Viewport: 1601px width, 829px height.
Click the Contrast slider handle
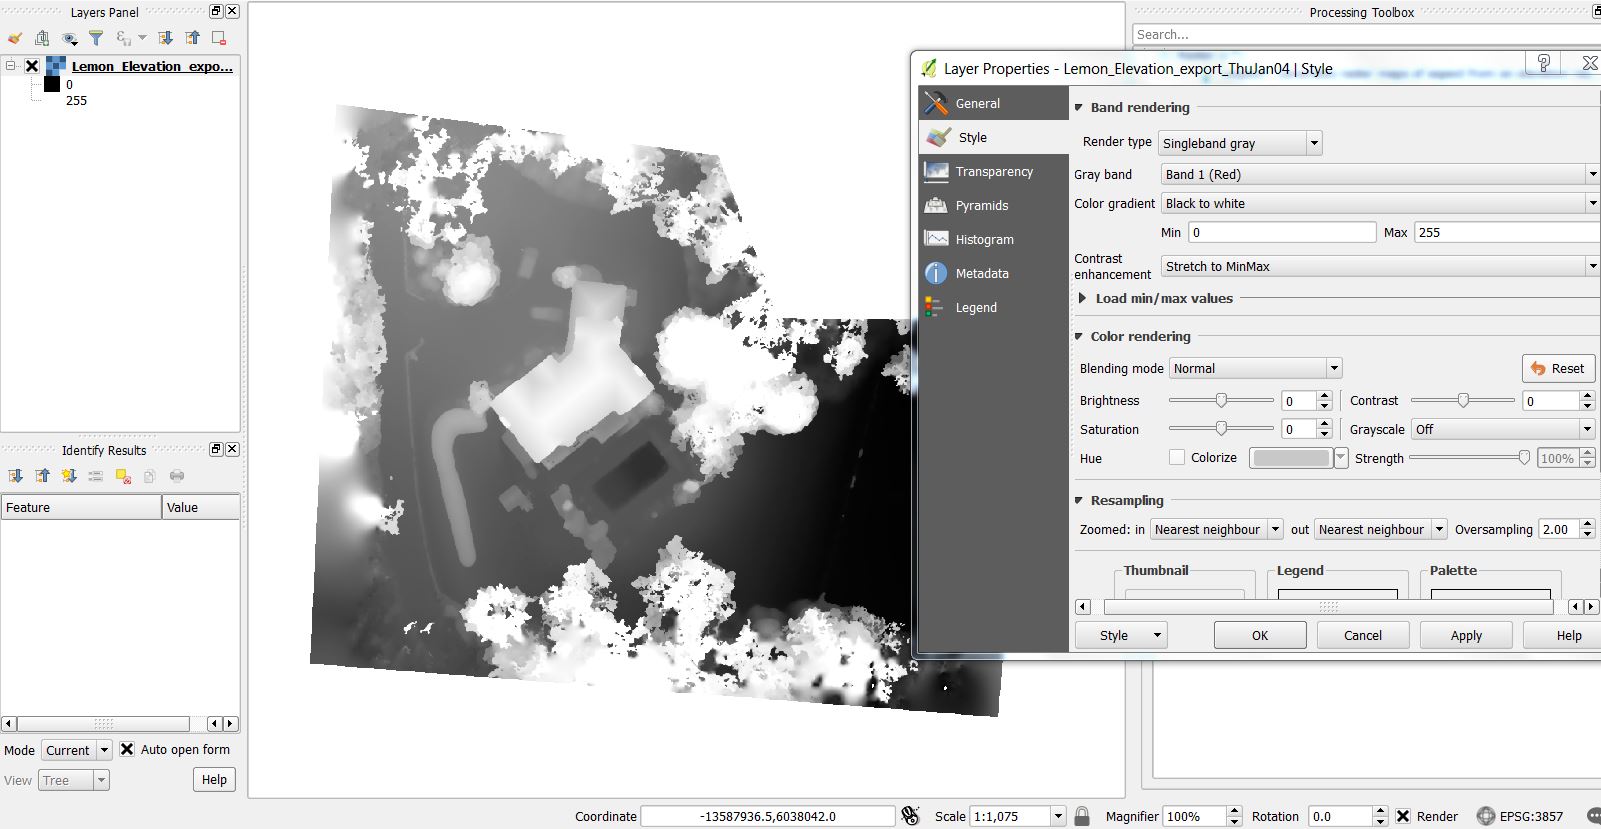(x=1463, y=400)
